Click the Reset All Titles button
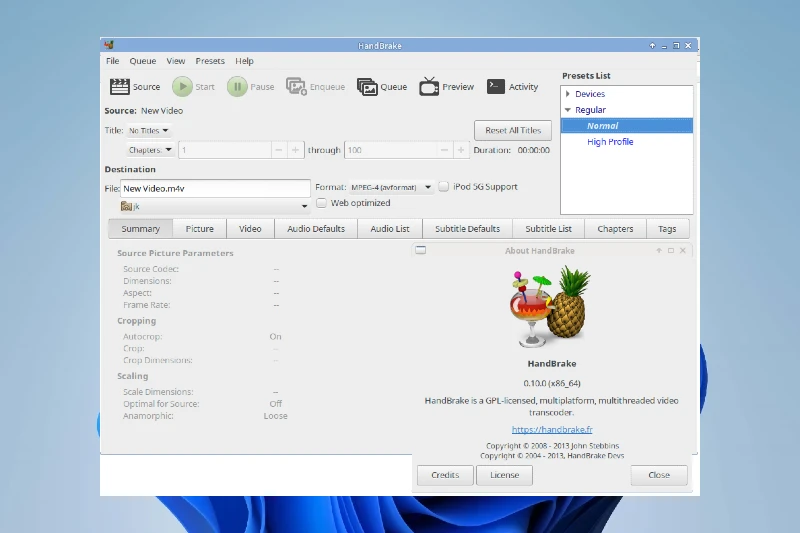 [x=513, y=131]
